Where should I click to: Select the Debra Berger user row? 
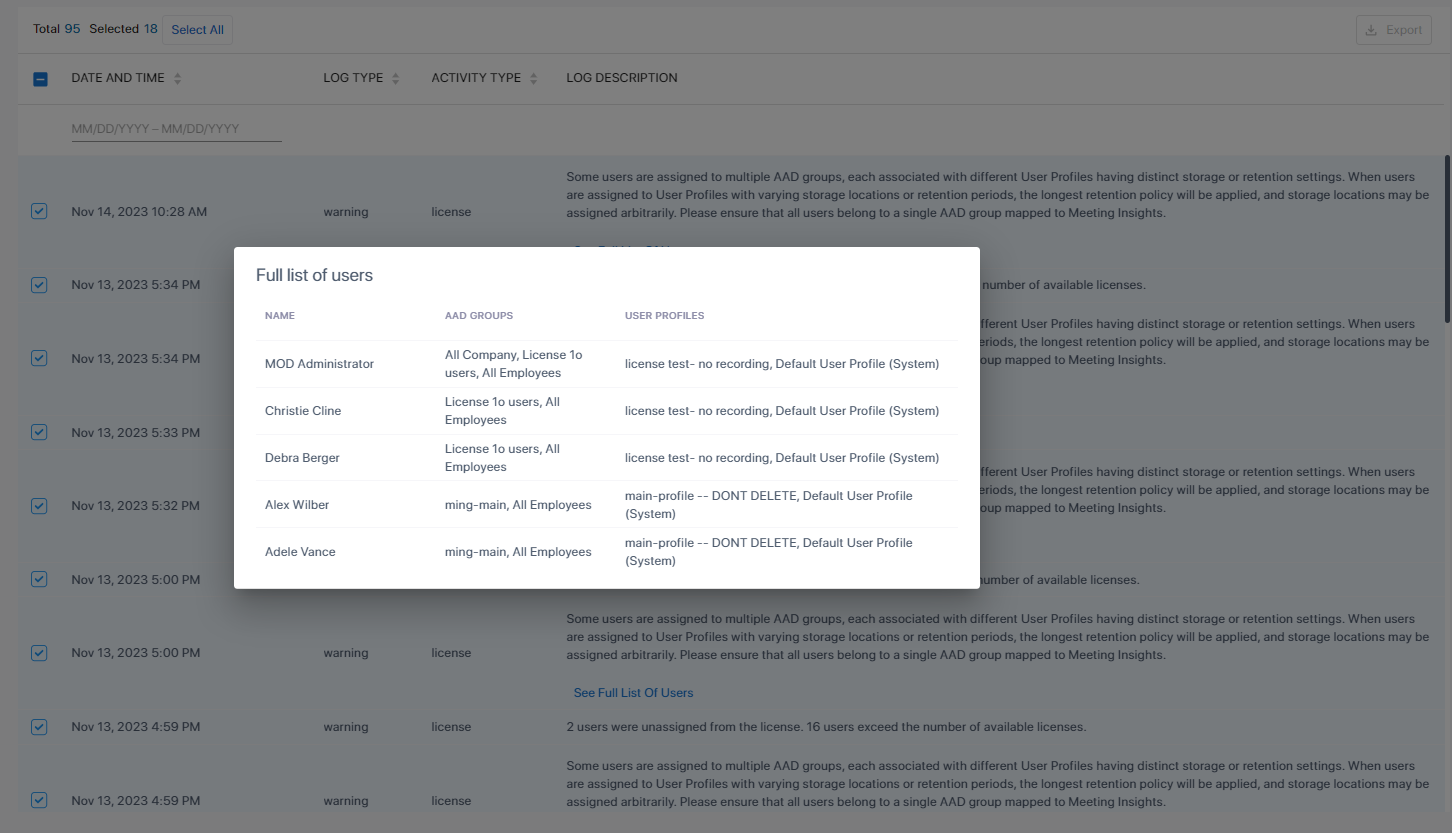302,458
